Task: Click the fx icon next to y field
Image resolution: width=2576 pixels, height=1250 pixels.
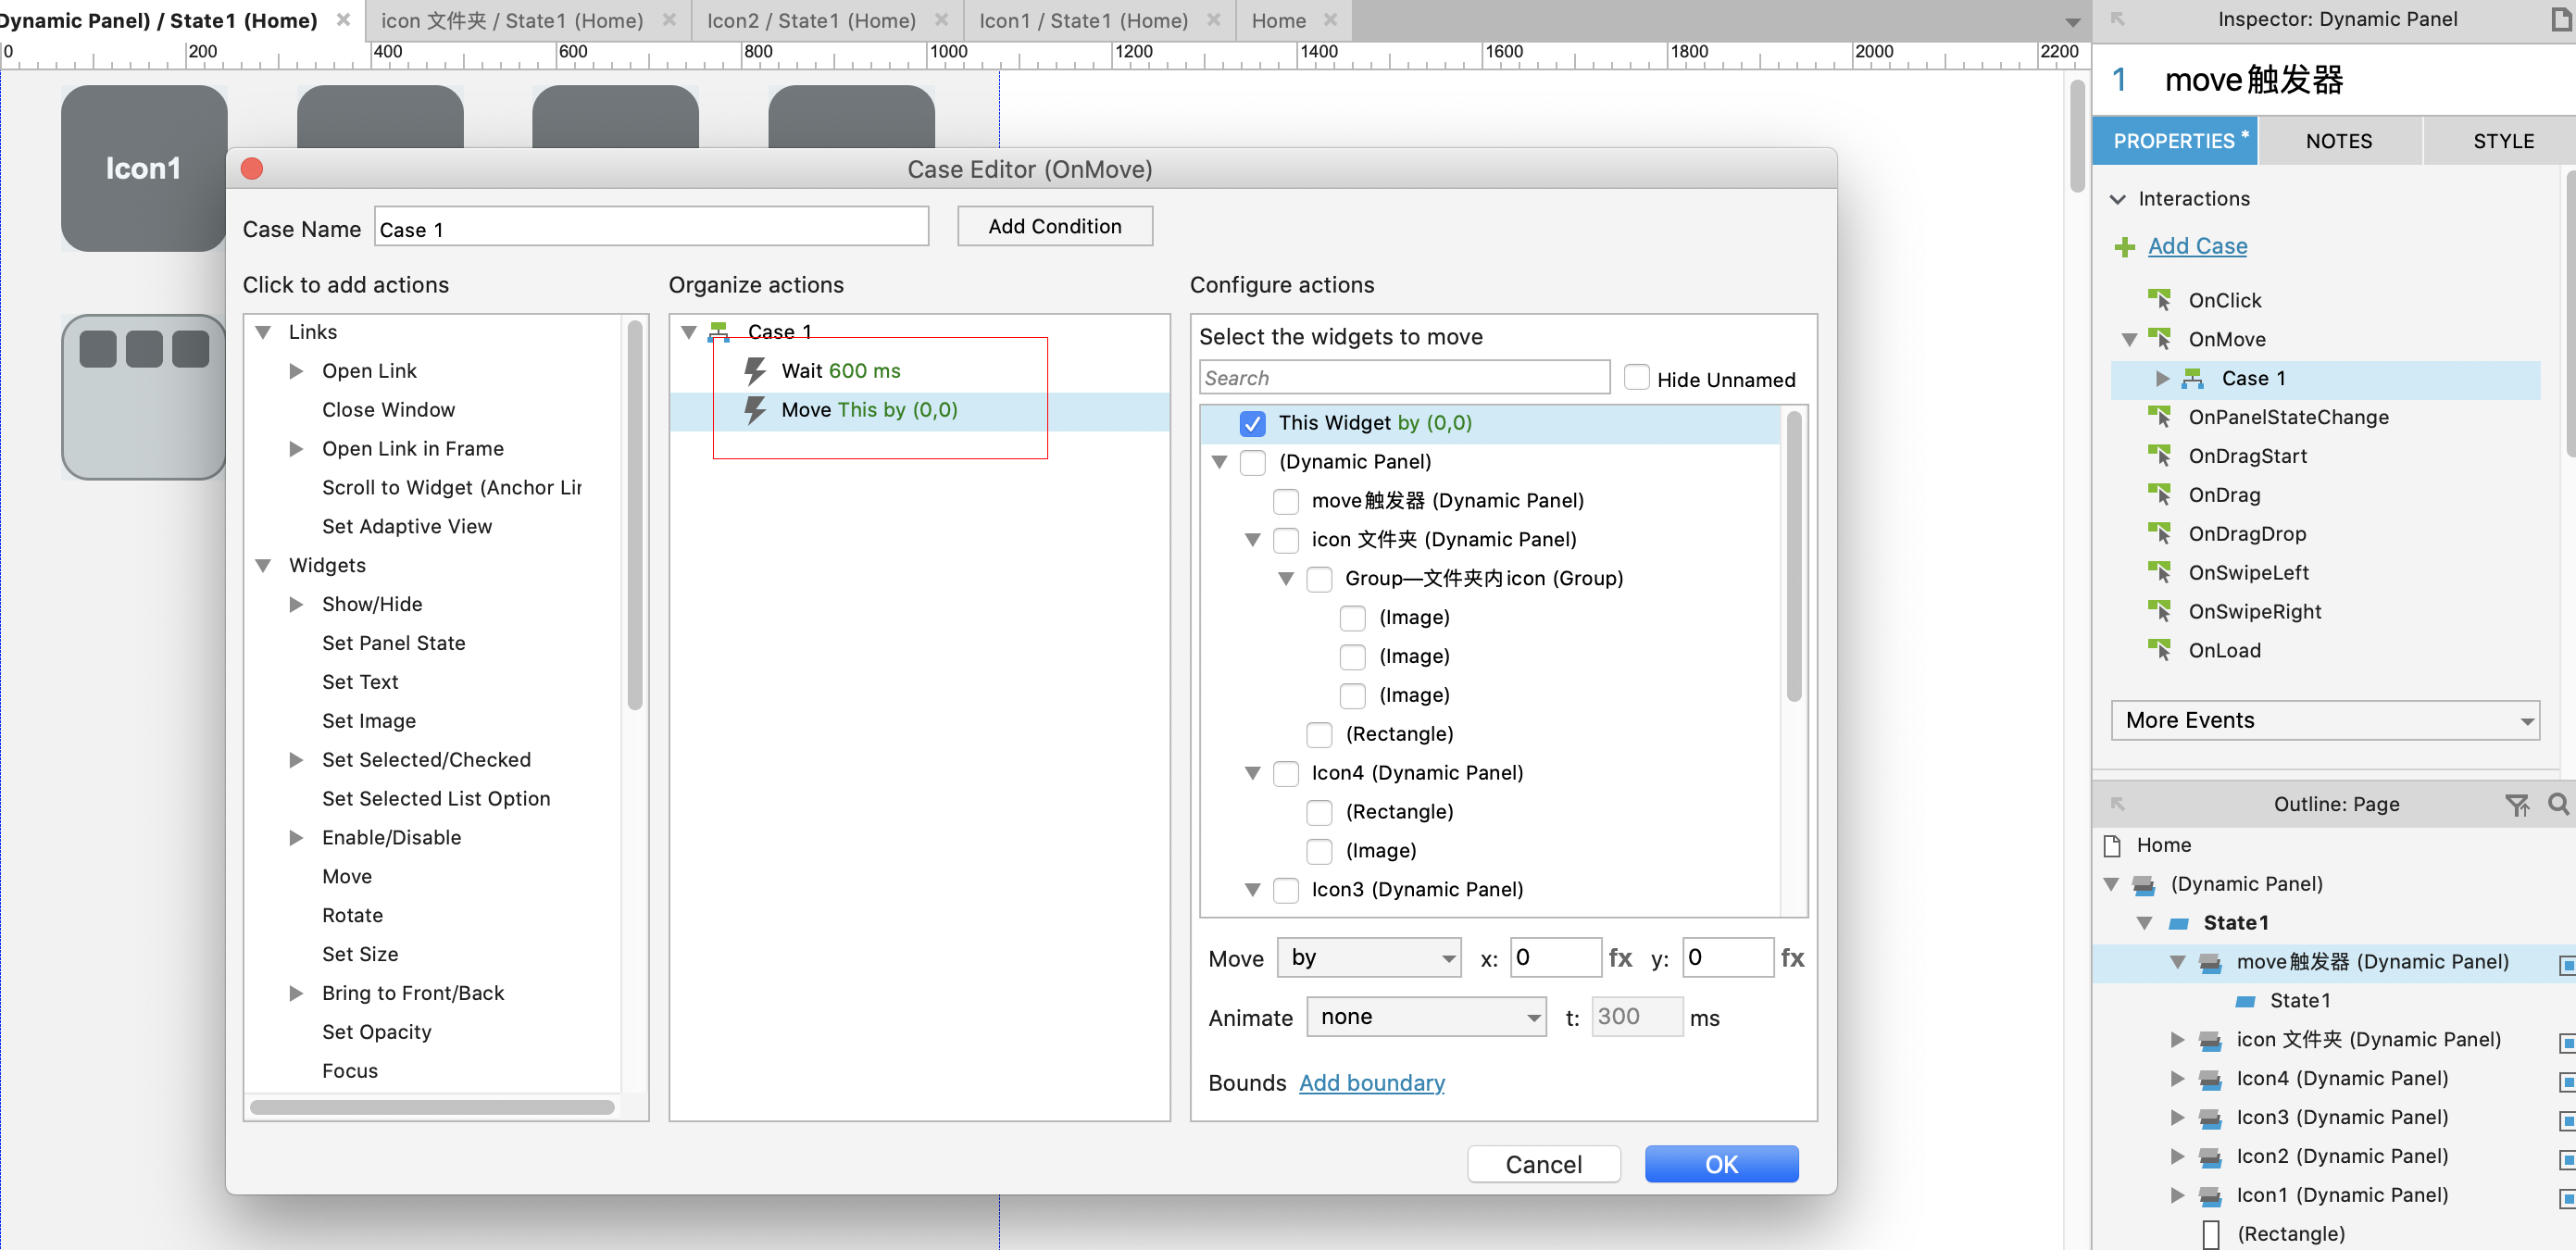Action: click(1791, 958)
